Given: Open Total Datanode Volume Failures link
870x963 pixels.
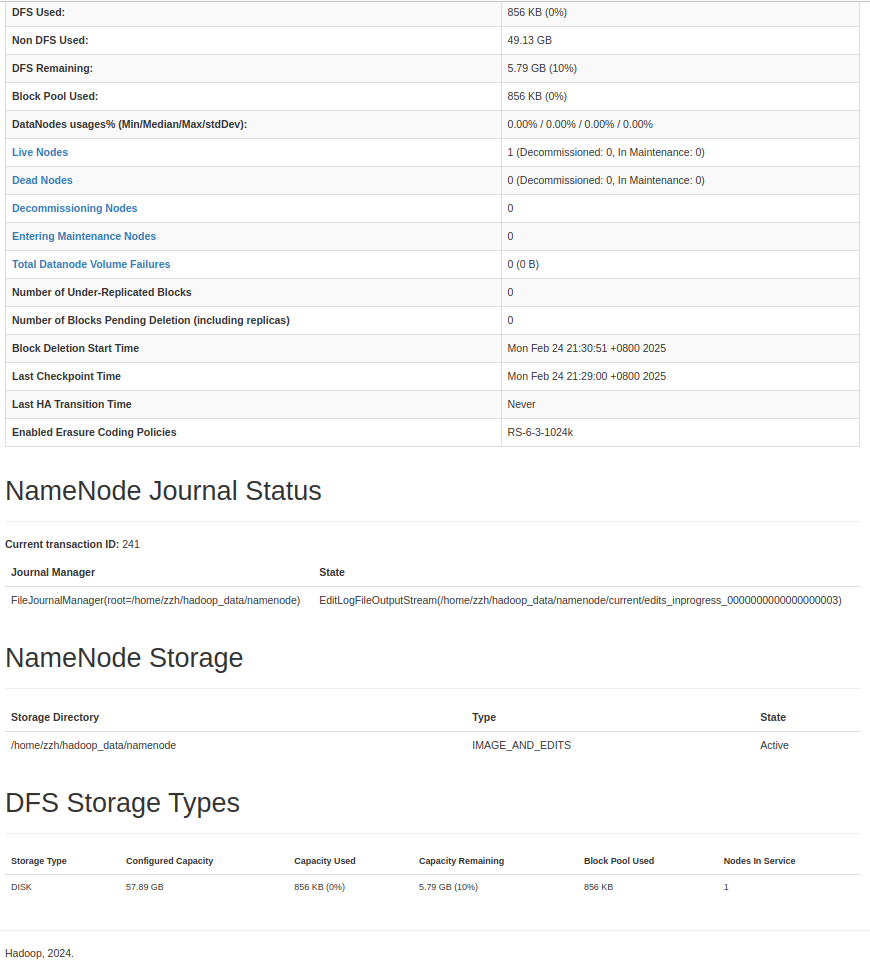Looking at the screenshot, I should [91, 264].
